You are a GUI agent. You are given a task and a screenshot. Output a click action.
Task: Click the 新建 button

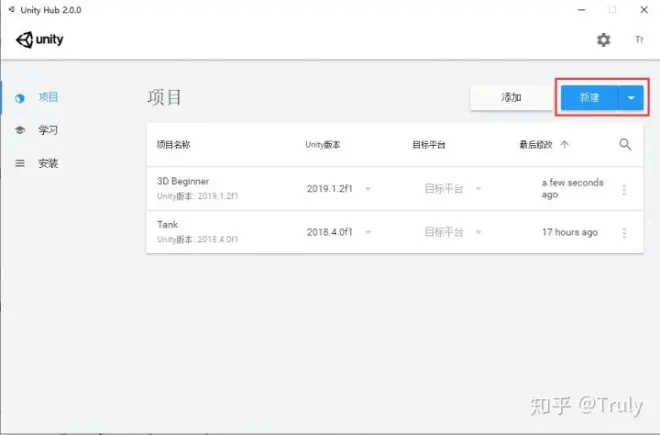coord(589,98)
